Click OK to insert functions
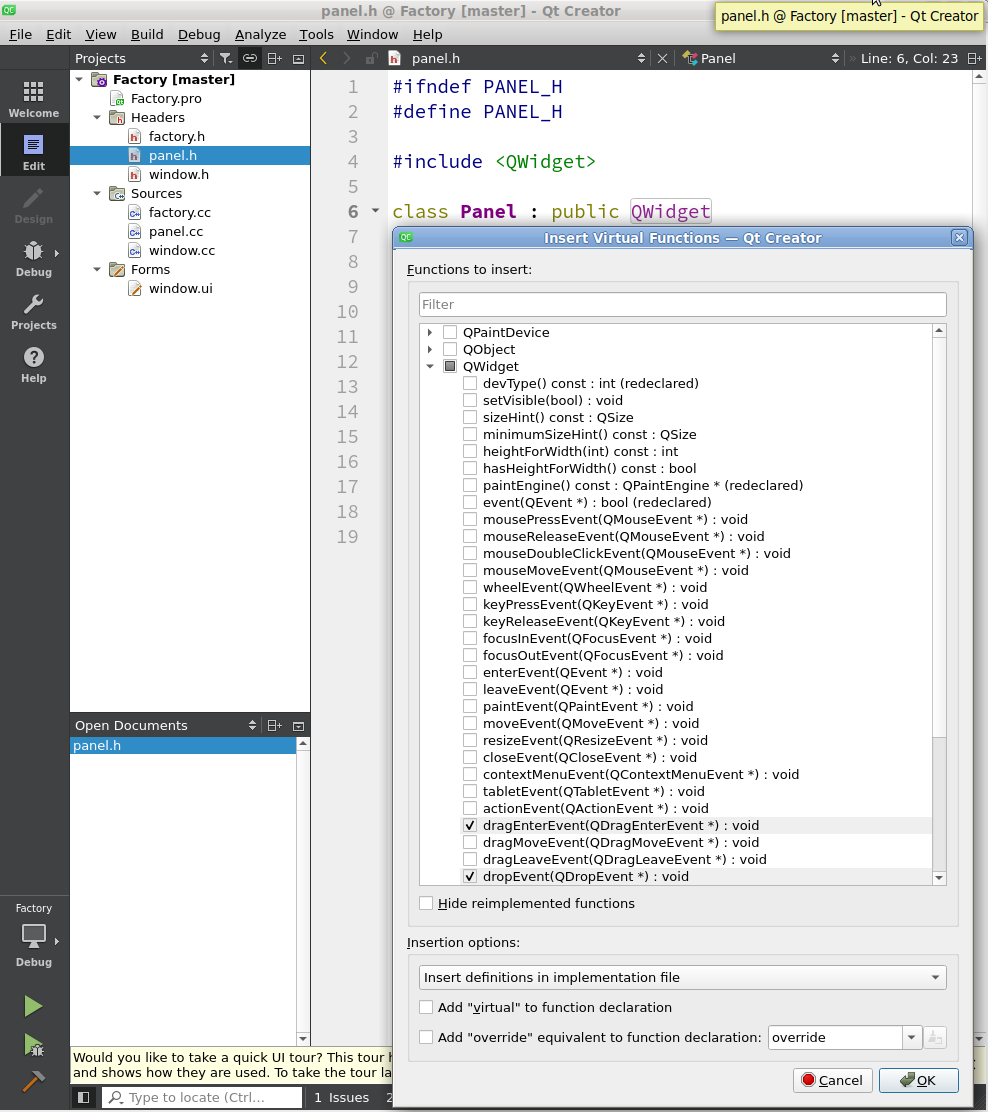Viewport: 988px width, 1112px height. click(918, 1080)
